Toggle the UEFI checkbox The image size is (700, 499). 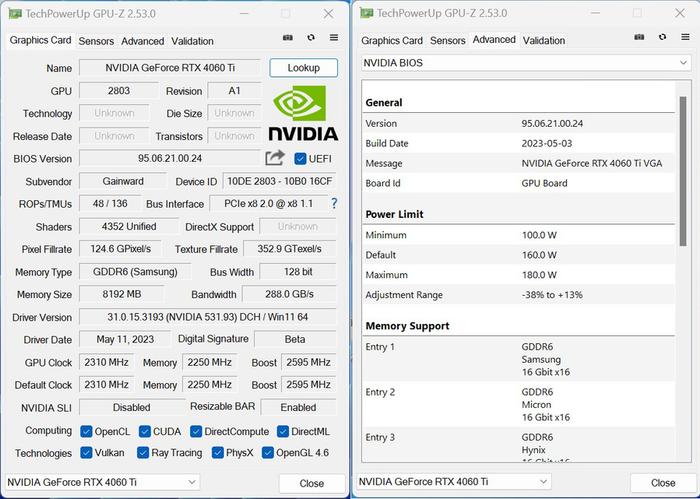point(300,158)
